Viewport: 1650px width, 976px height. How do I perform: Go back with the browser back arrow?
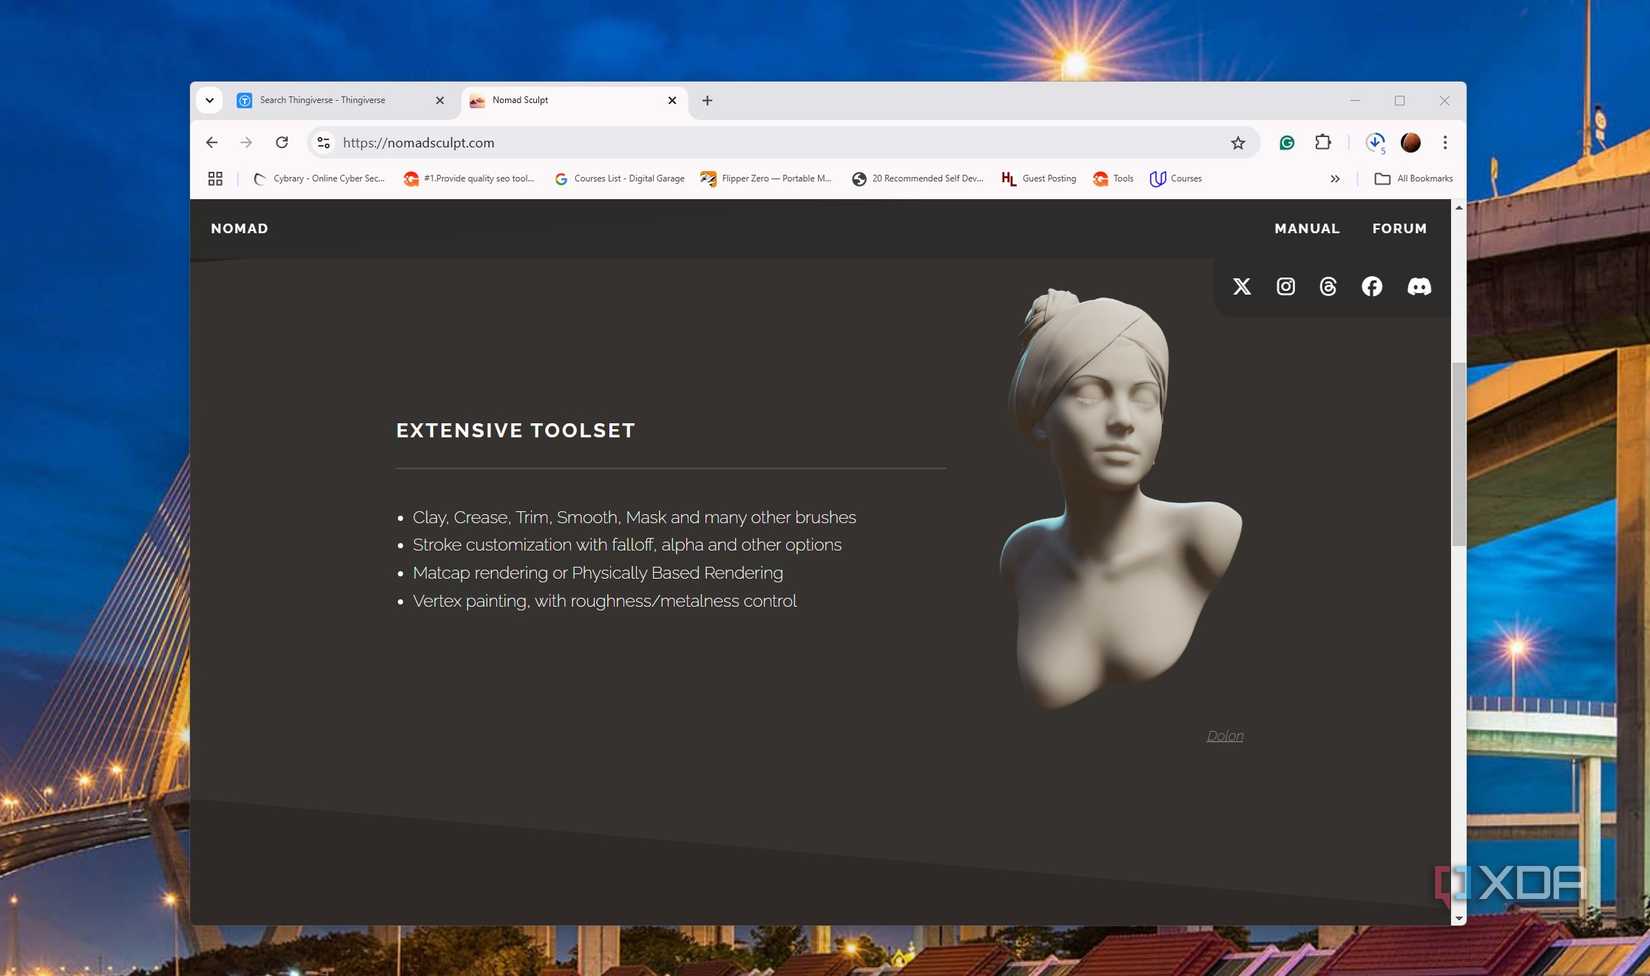(212, 143)
